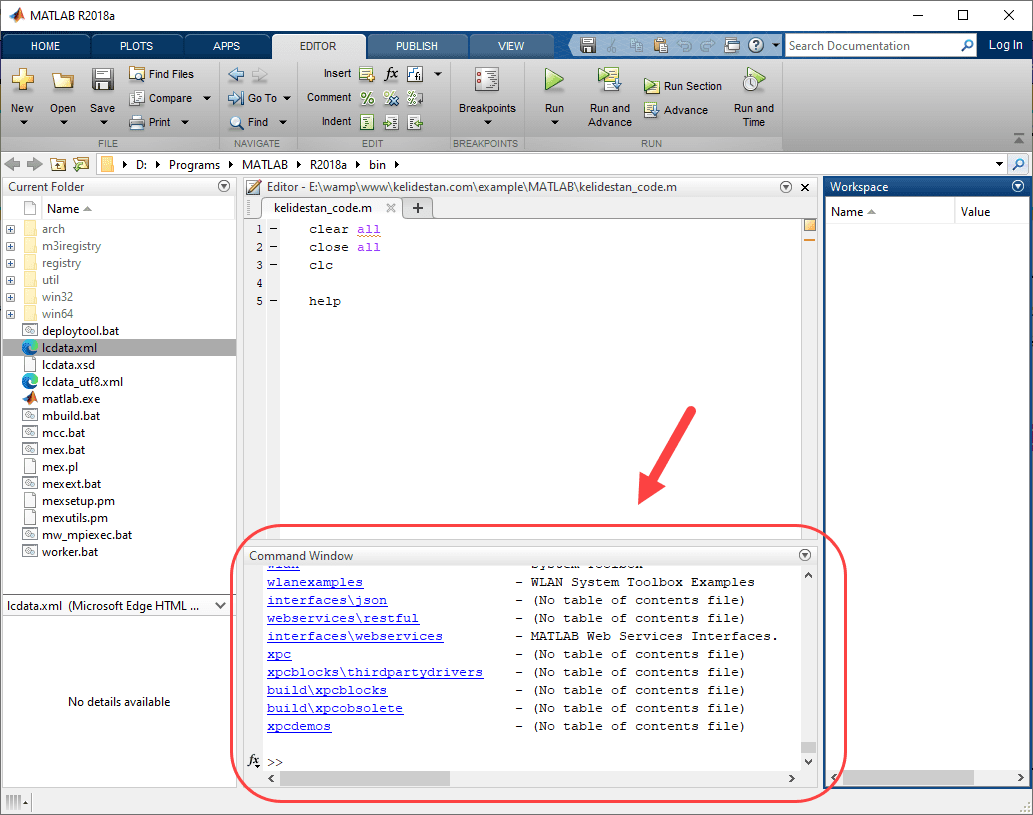Image resolution: width=1033 pixels, height=815 pixels.
Task: Expand the win32 folder
Action: pos(11,297)
